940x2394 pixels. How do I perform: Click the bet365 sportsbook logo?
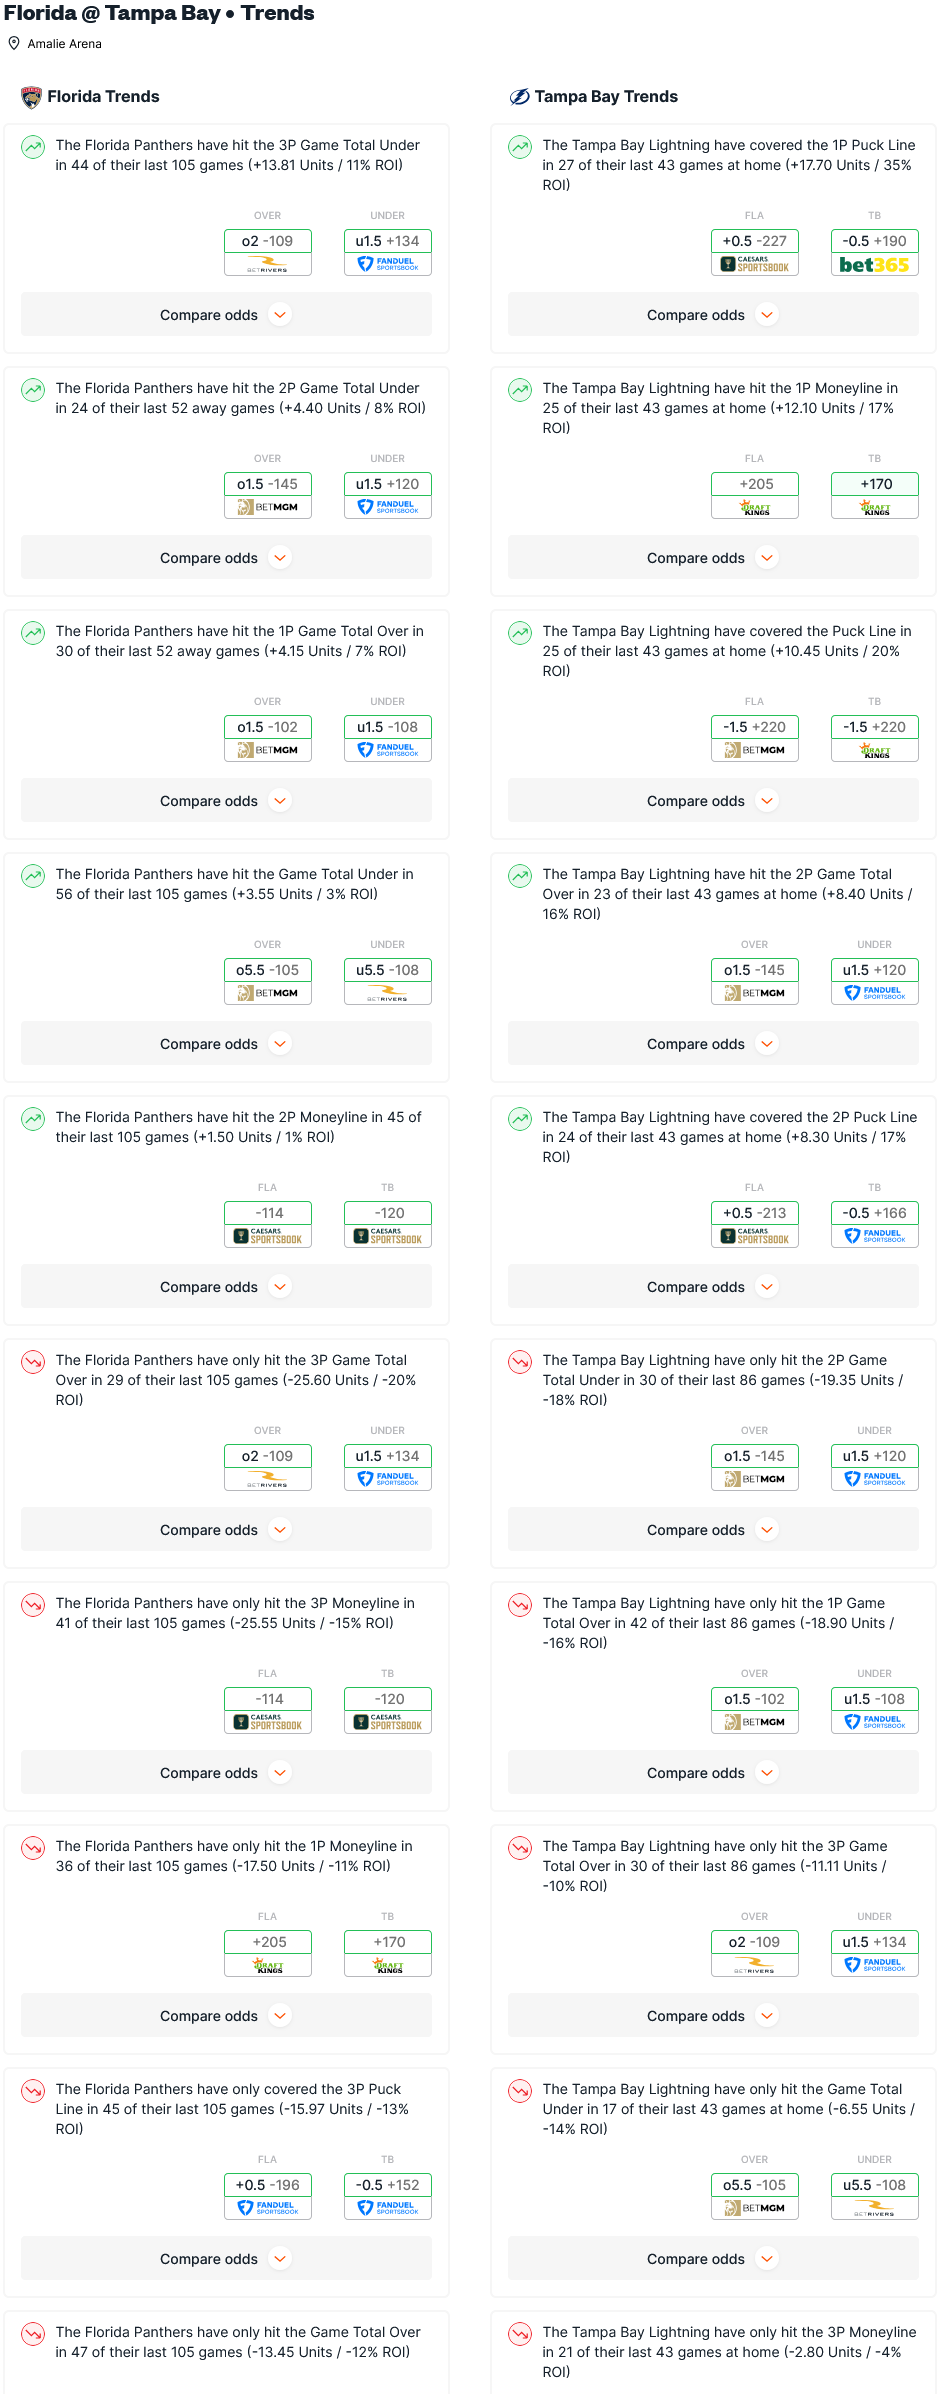(874, 265)
